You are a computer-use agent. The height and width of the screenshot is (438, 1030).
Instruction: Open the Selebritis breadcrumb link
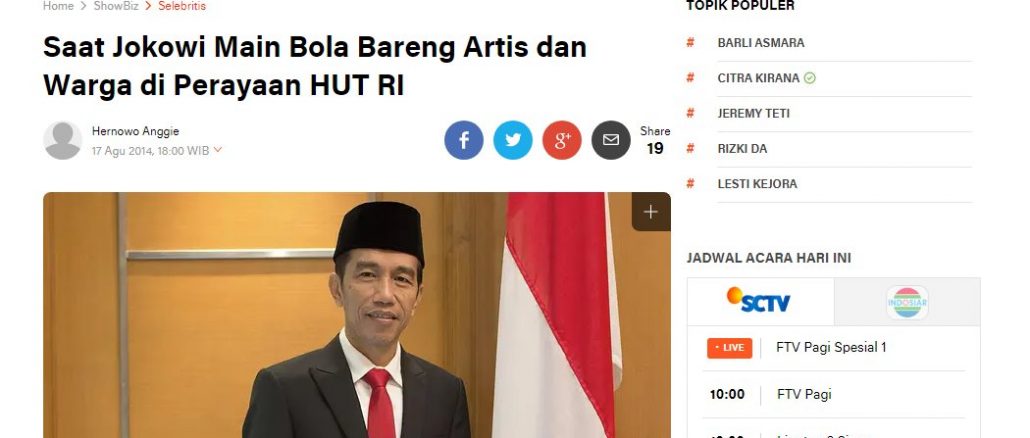pyautogui.click(x=182, y=6)
